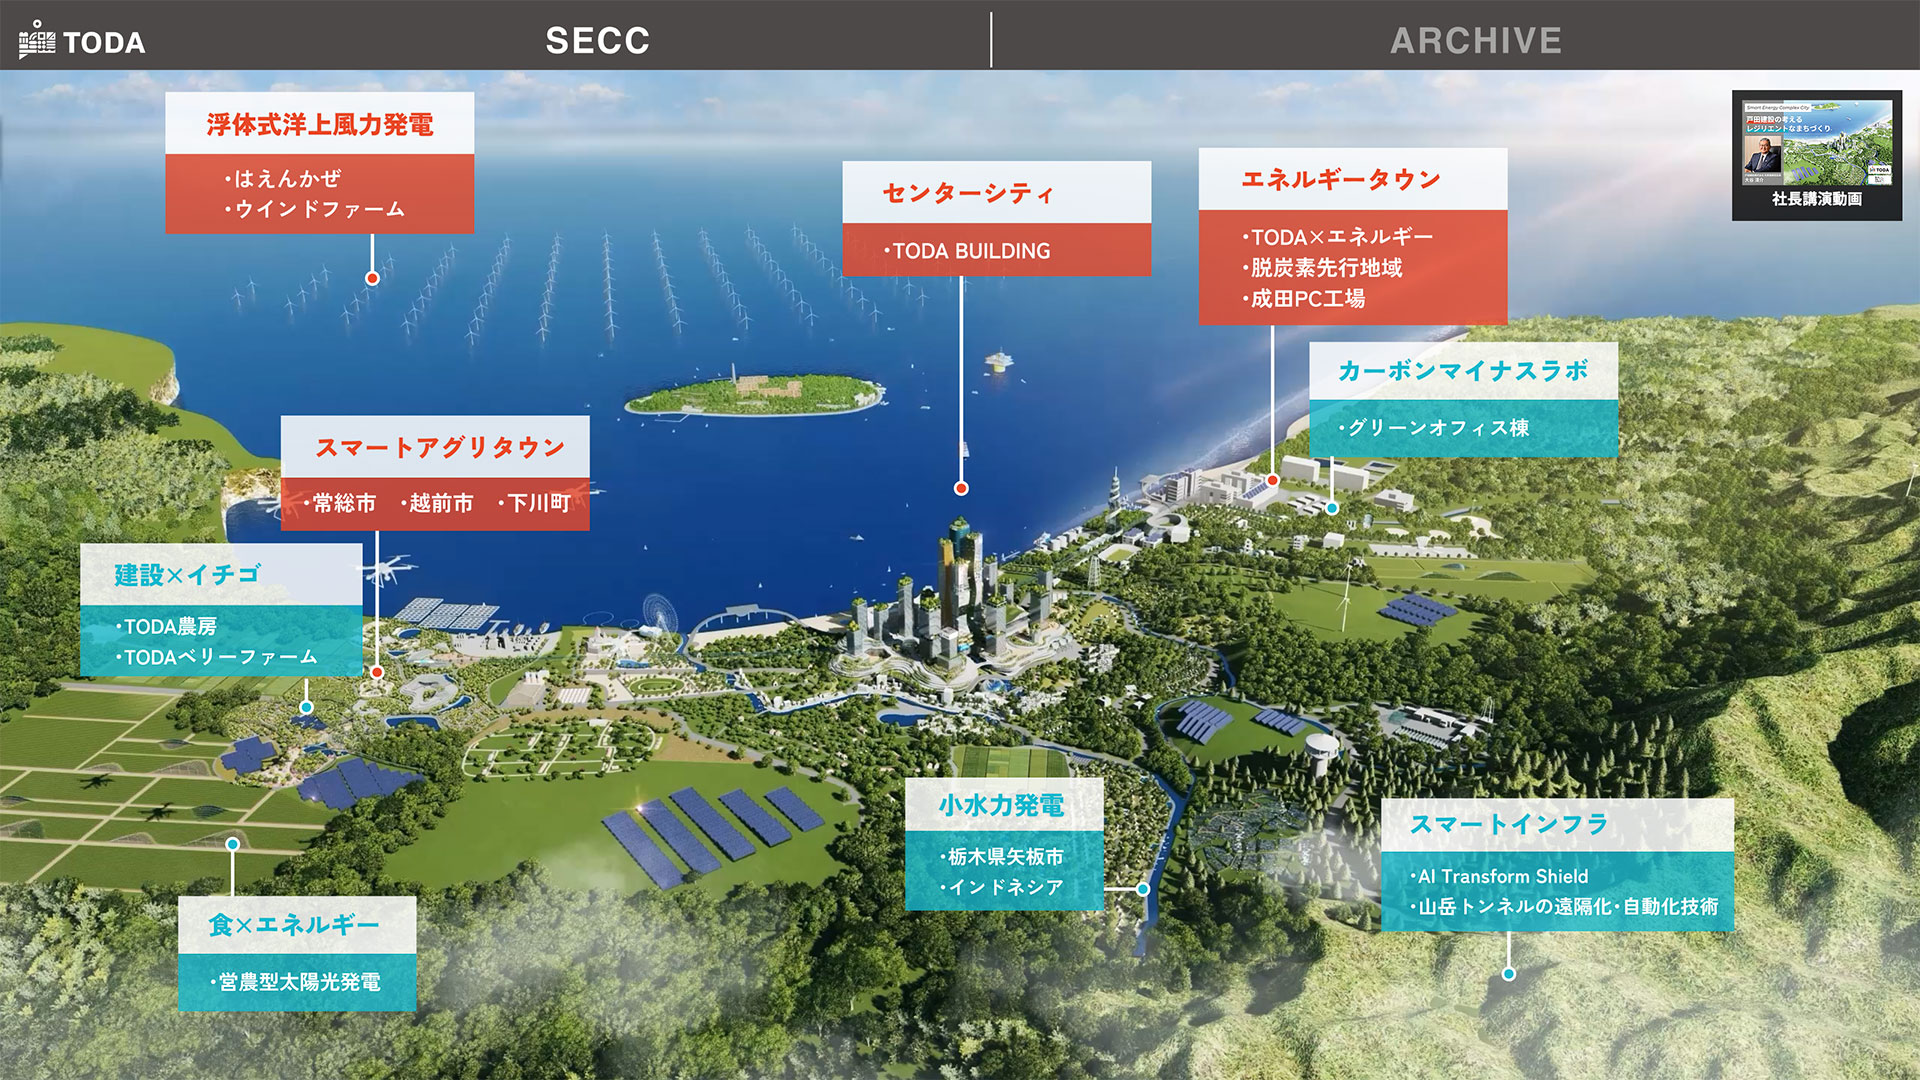Select the ウインドファーム link
This screenshot has height=1080, width=1920.
(319, 209)
